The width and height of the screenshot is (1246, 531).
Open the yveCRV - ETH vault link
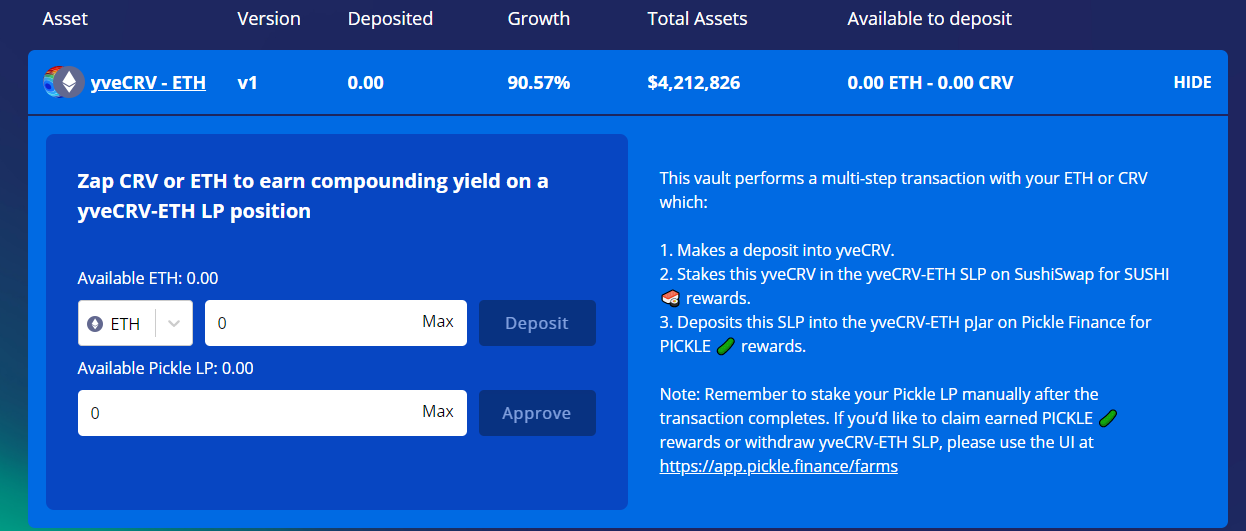pos(148,83)
